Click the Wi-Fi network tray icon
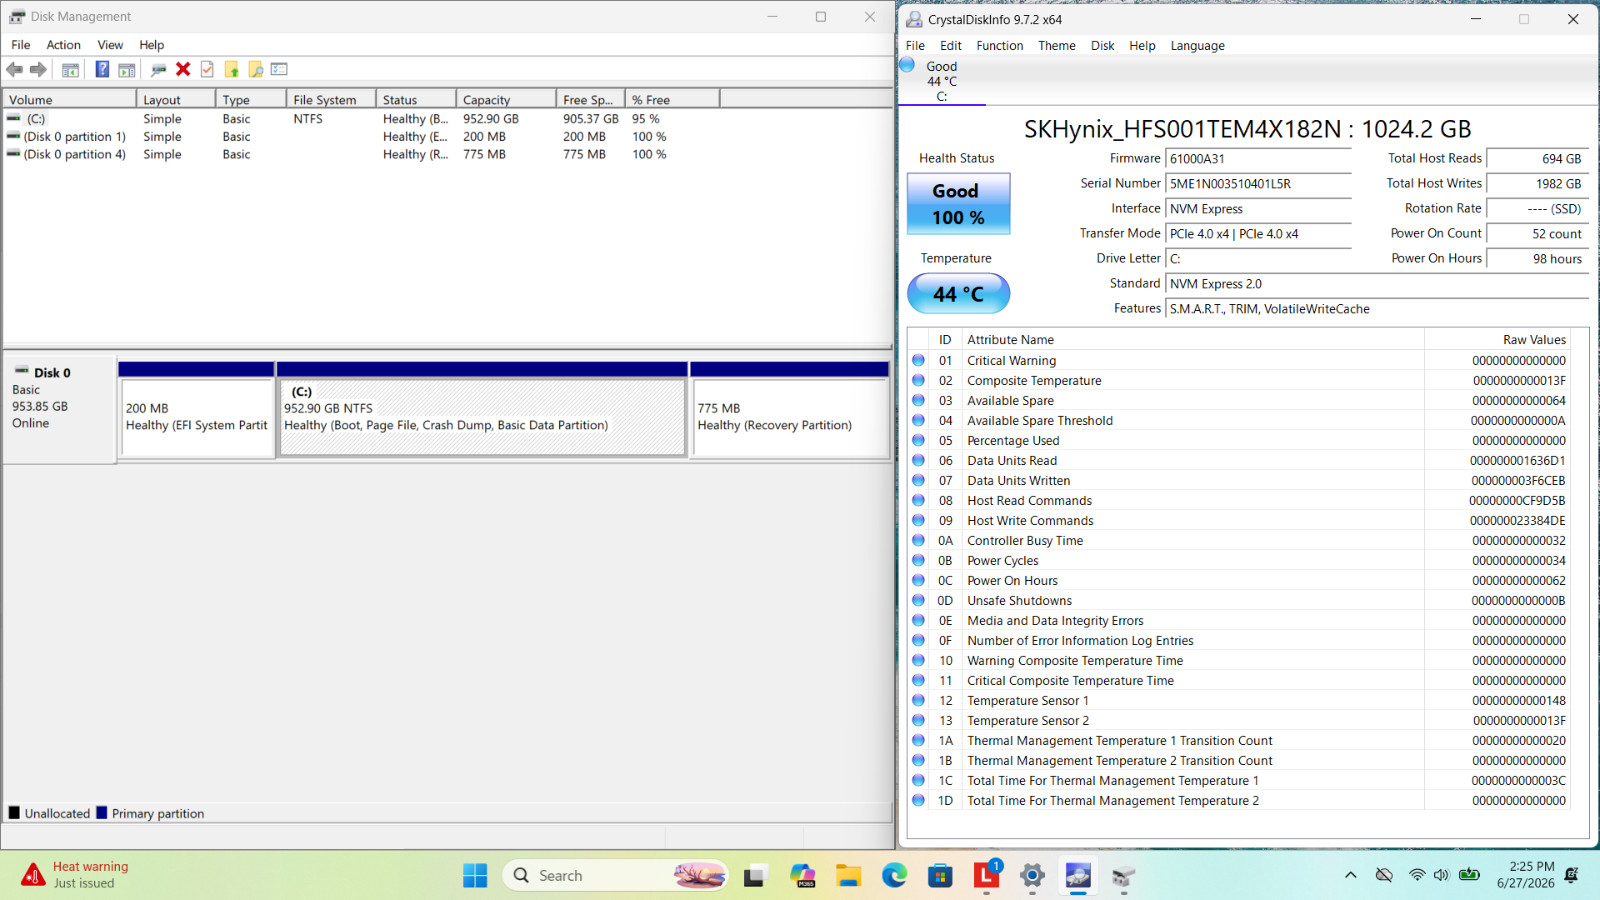This screenshot has height=900, width=1600. click(x=1416, y=875)
